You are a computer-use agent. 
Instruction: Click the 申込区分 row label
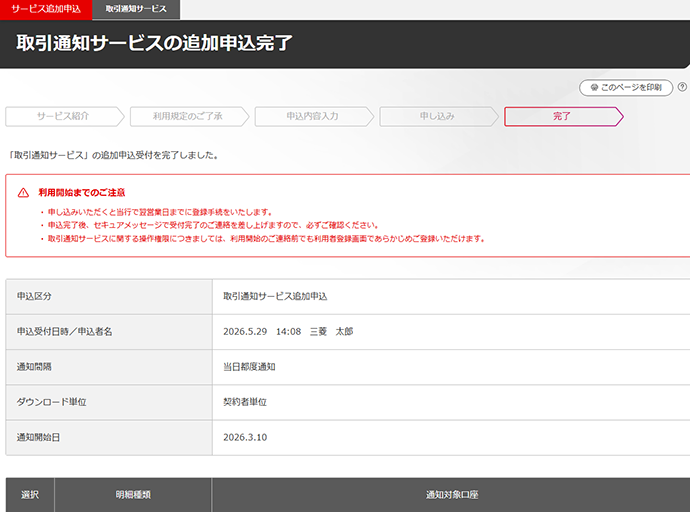[x=34, y=297]
